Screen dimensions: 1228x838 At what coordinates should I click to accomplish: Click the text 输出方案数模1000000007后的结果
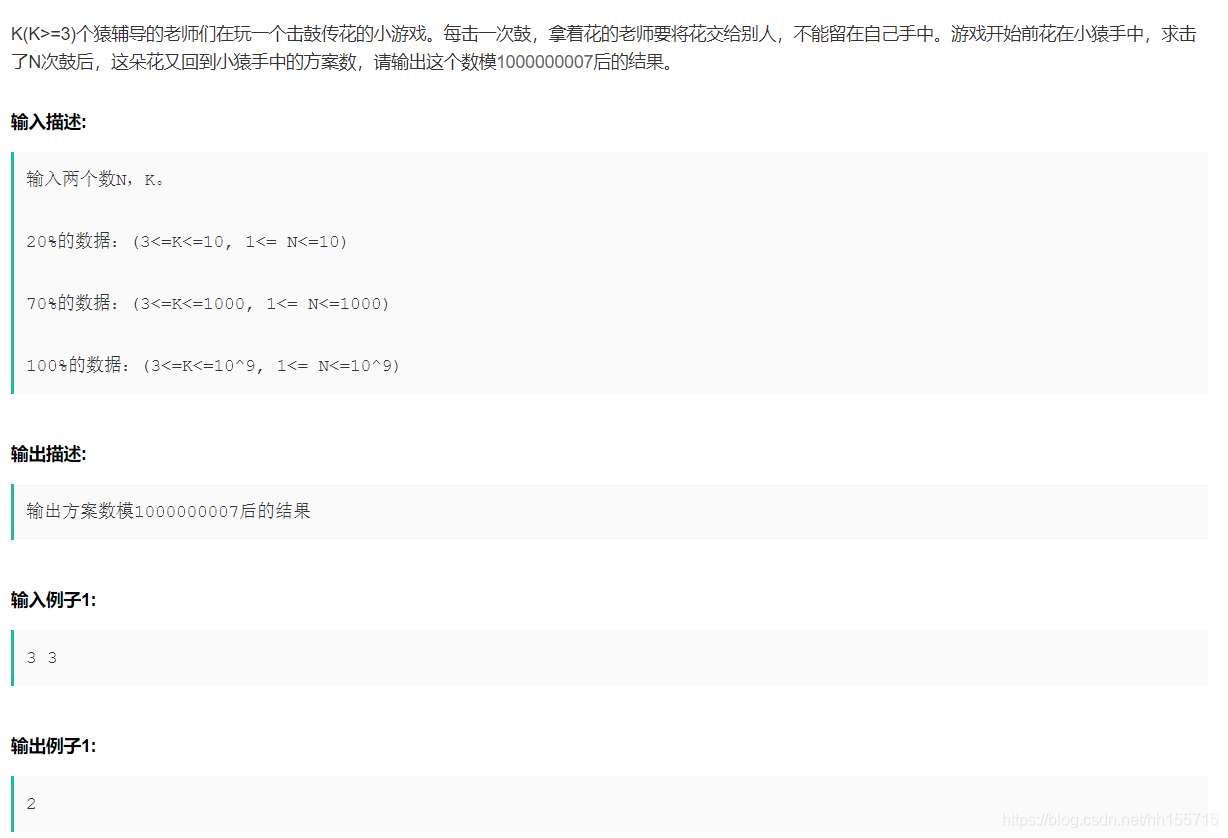coord(168,511)
